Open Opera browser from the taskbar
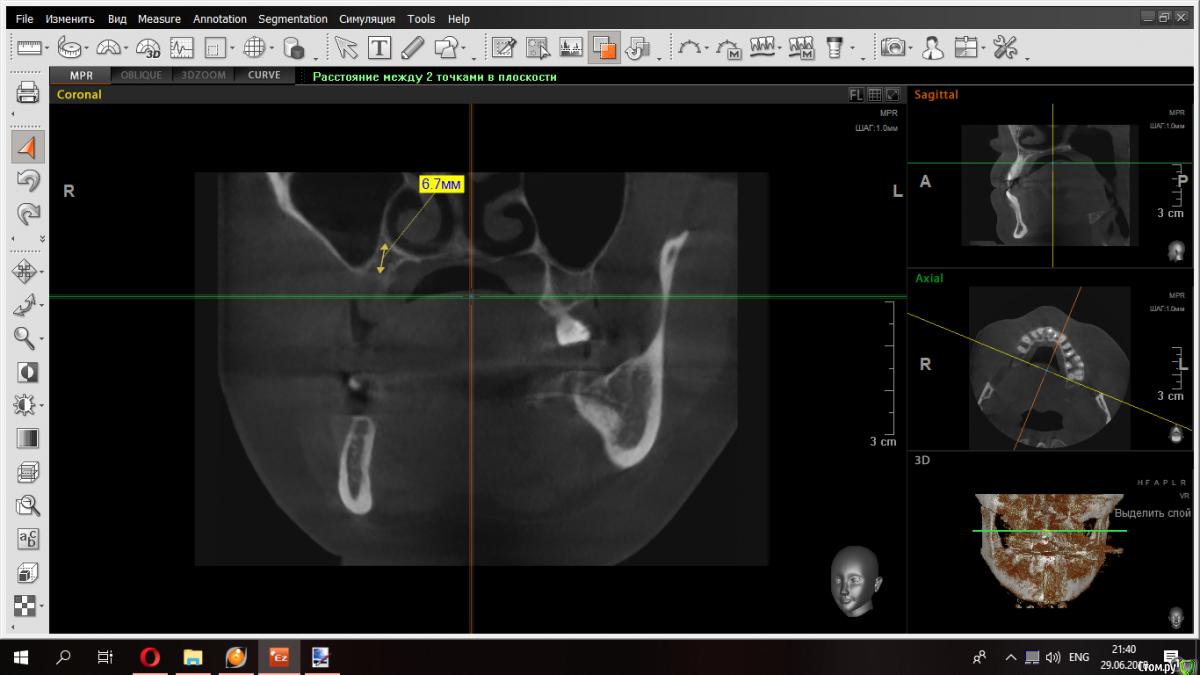This screenshot has height=675, width=1200. (x=150, y=657)
